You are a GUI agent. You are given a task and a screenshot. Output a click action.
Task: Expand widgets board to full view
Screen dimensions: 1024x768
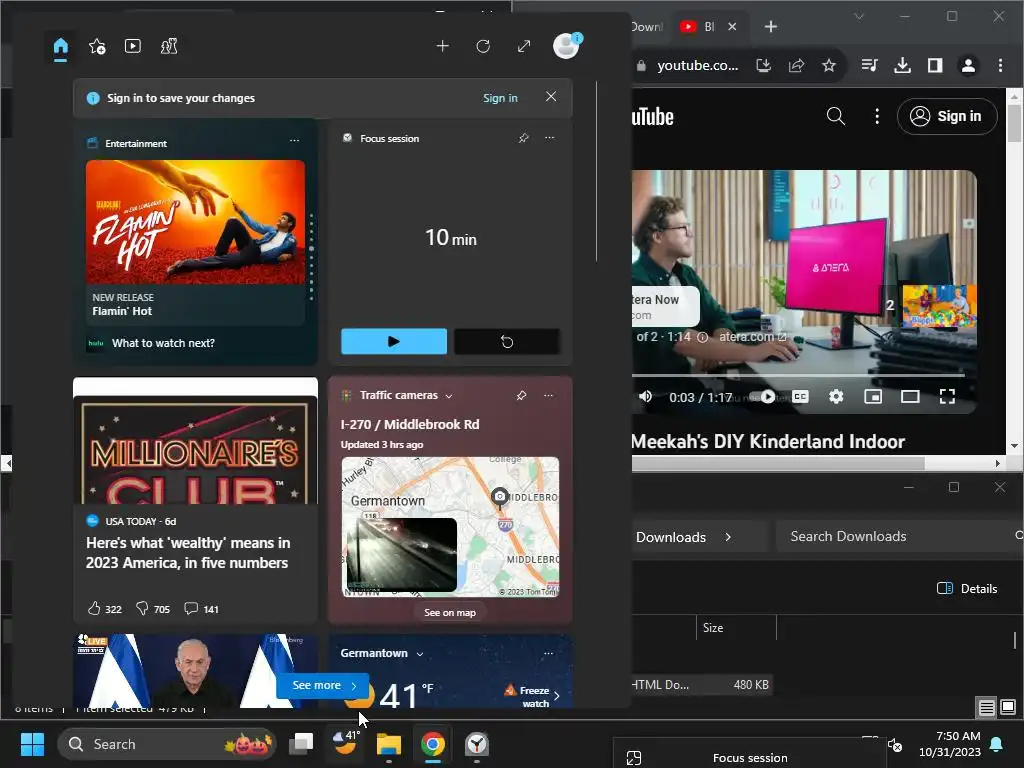pyautogui.click(x=524, y=46)
